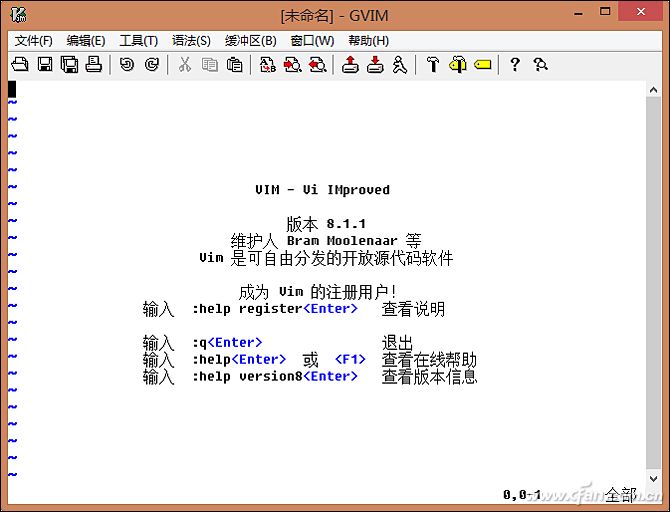Minimize the GVIM window
670x512 pixels.
[578, 13]
